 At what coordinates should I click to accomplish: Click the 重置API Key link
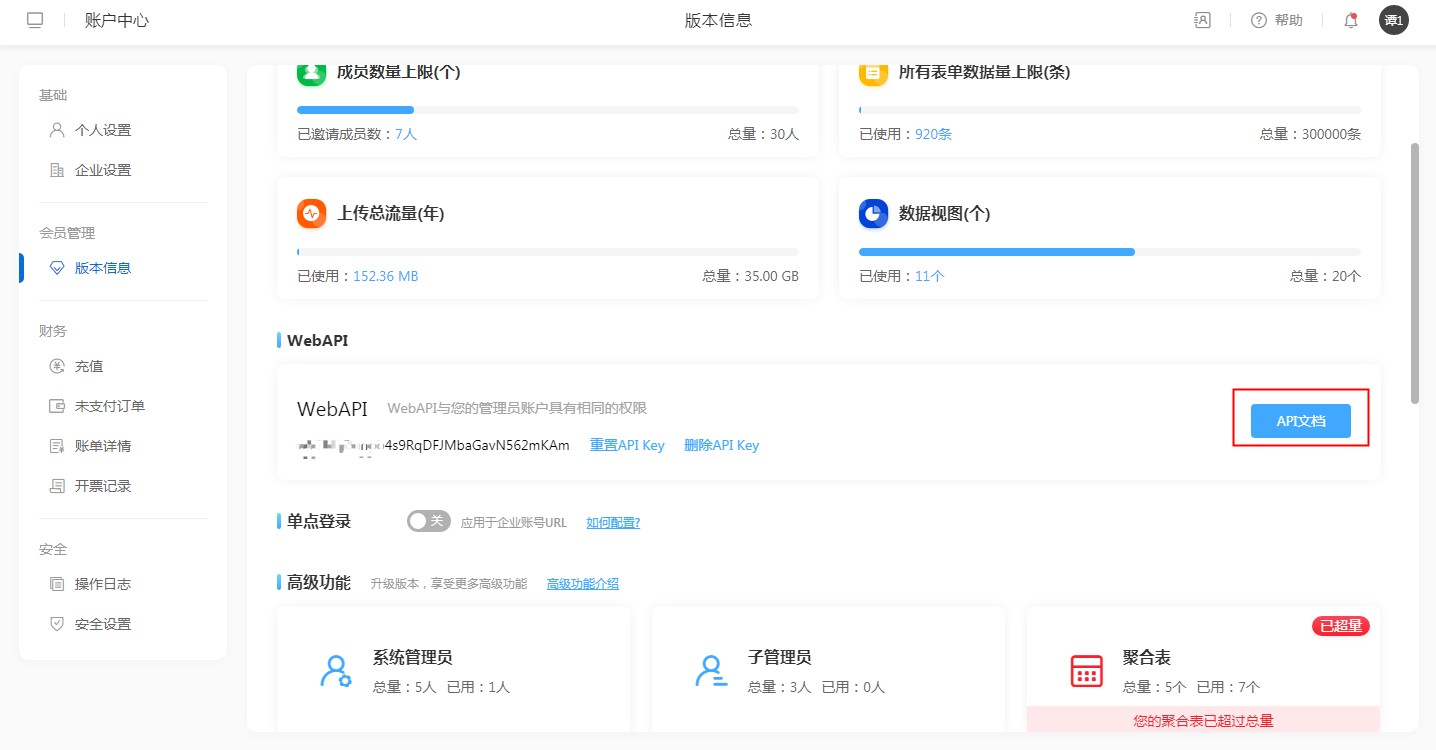[x=627, y=445]
